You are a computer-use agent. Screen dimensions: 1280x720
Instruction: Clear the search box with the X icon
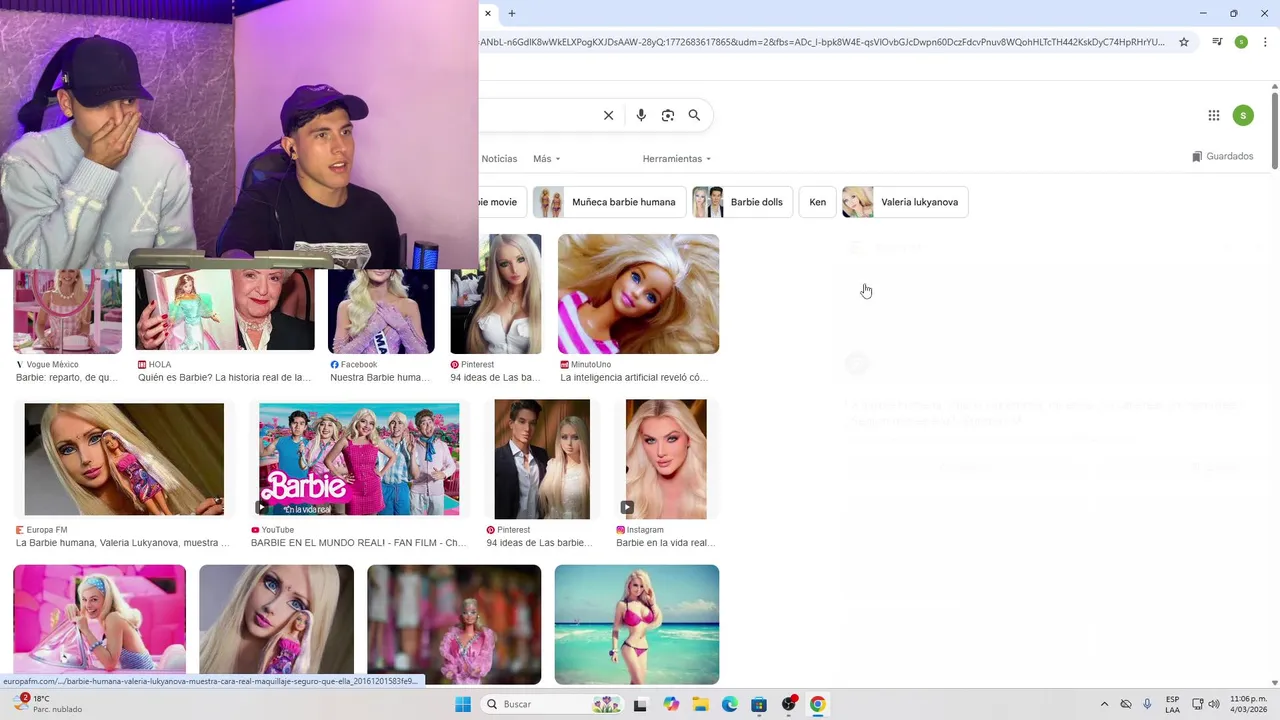tap(608, 115)
